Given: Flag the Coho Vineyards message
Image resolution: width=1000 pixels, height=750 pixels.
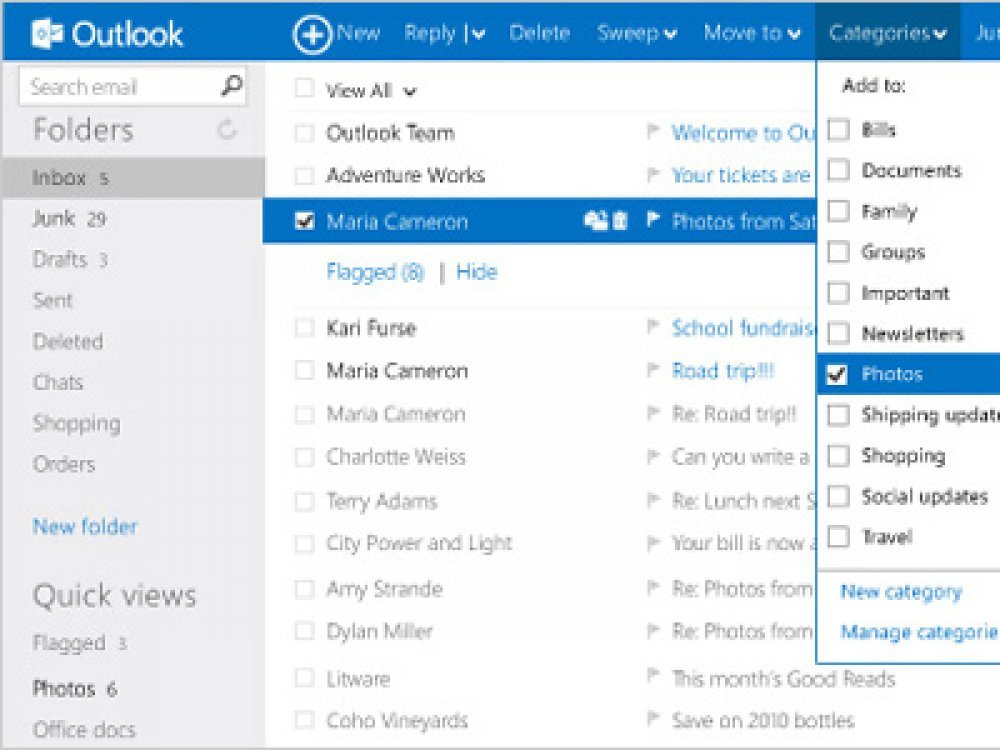Looking at the screenshot, I should (652, 719).
